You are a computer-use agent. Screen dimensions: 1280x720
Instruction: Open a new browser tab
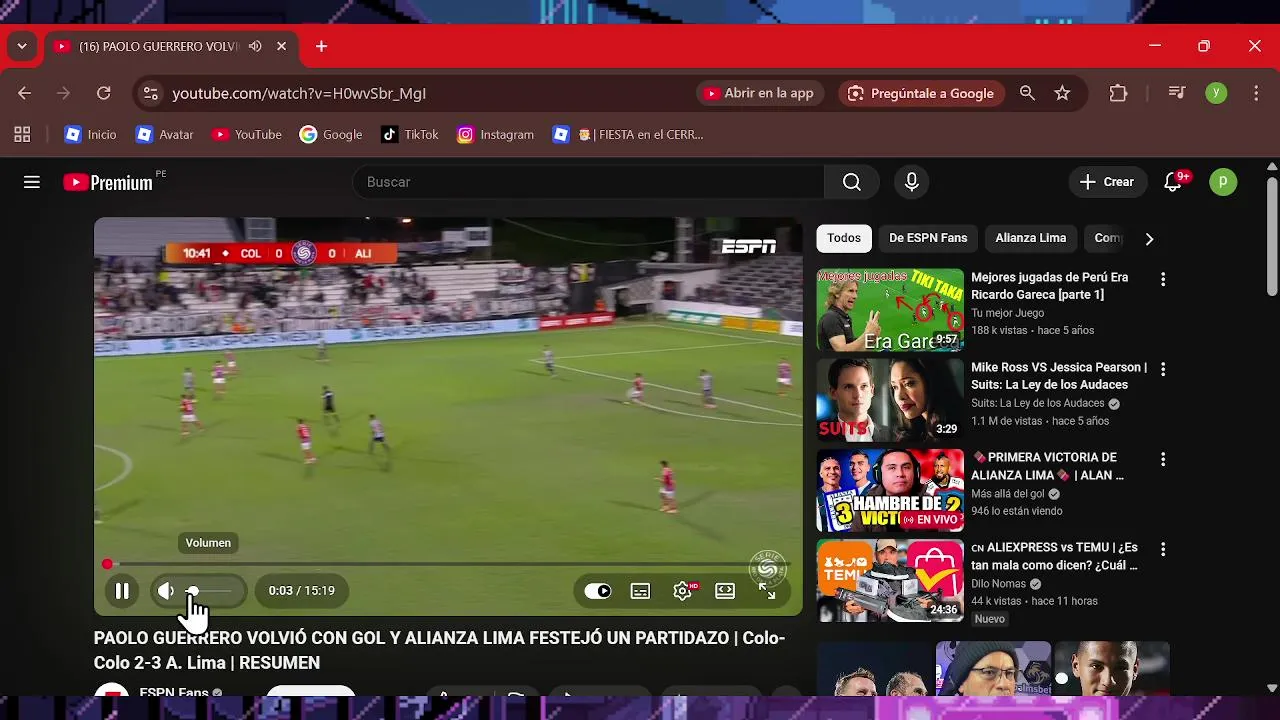(321, 46)
